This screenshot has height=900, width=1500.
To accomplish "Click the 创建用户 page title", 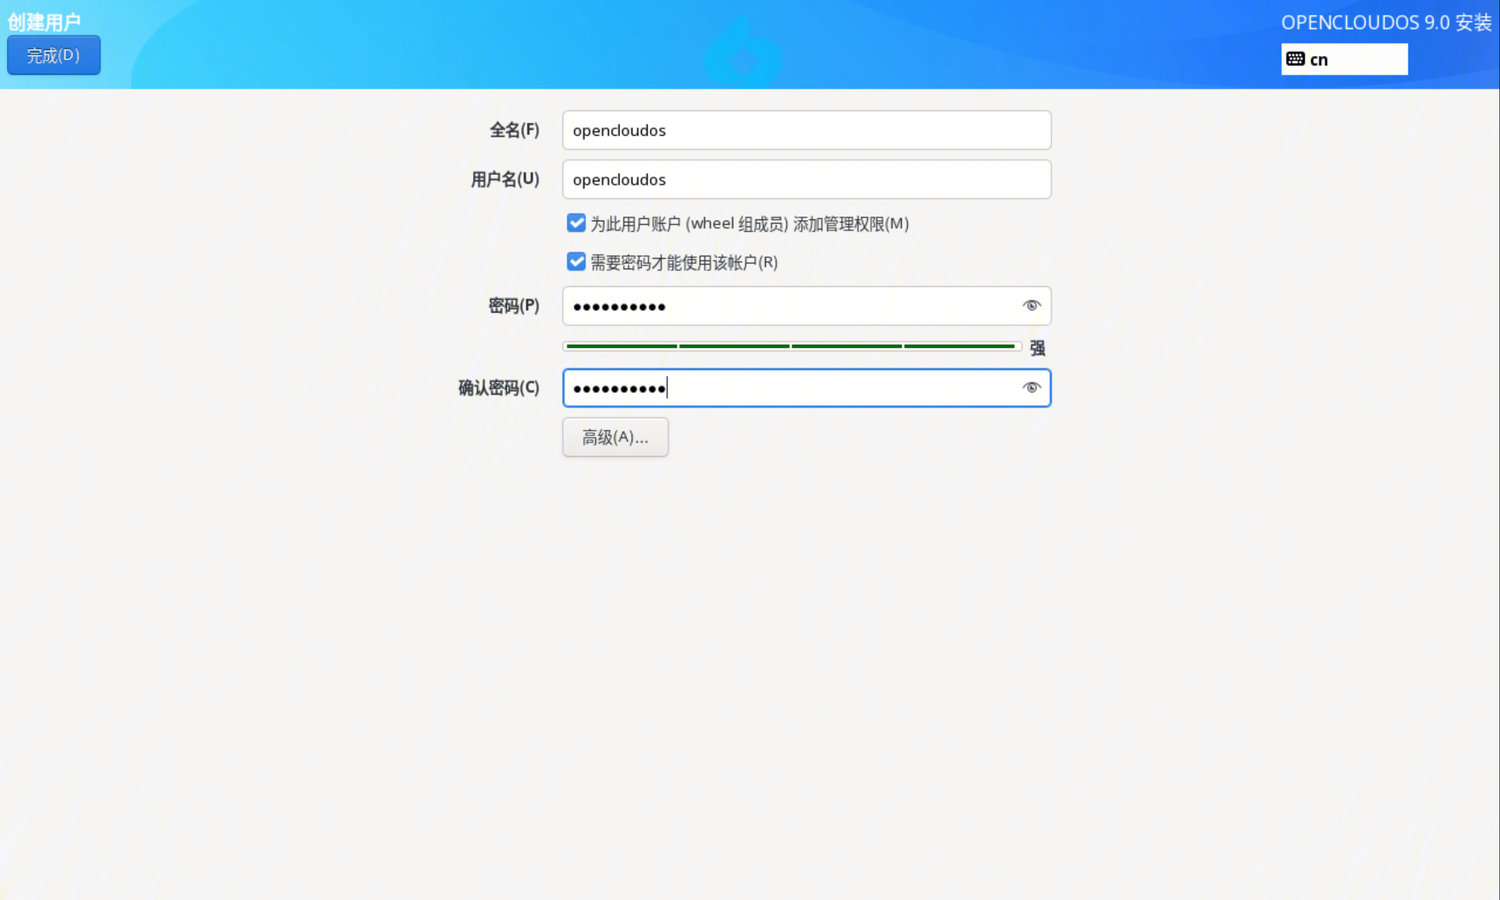I will pos(44,22).
